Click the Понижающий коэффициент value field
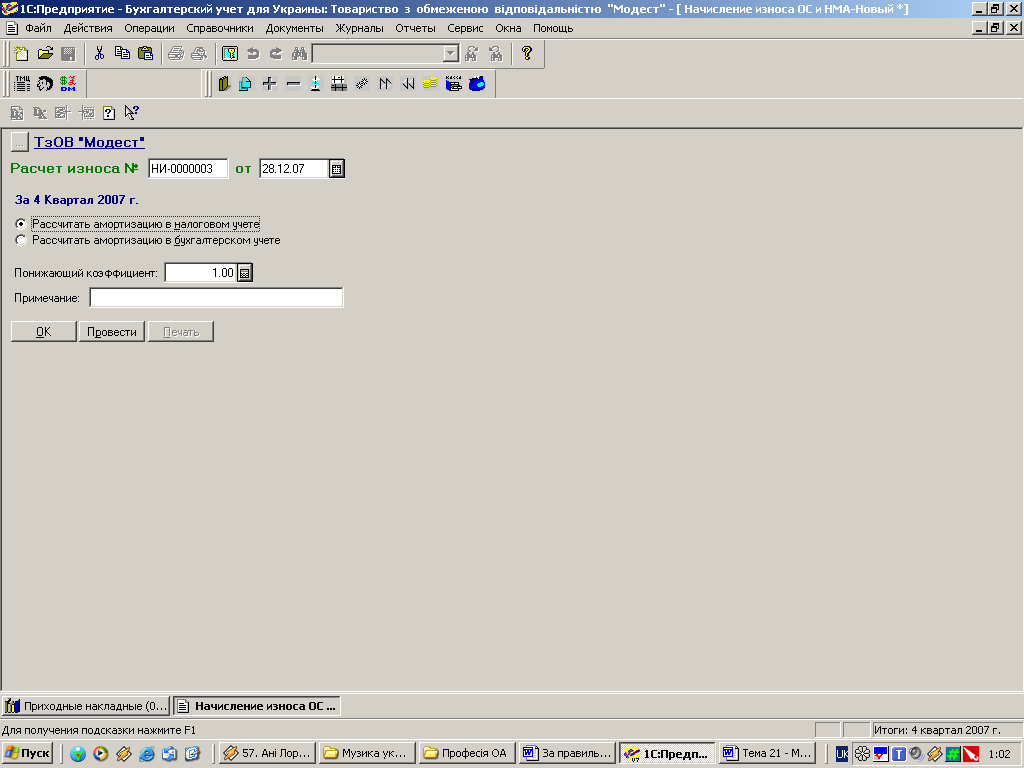This screenshot has width=1024, height=768. click(200, 273)
